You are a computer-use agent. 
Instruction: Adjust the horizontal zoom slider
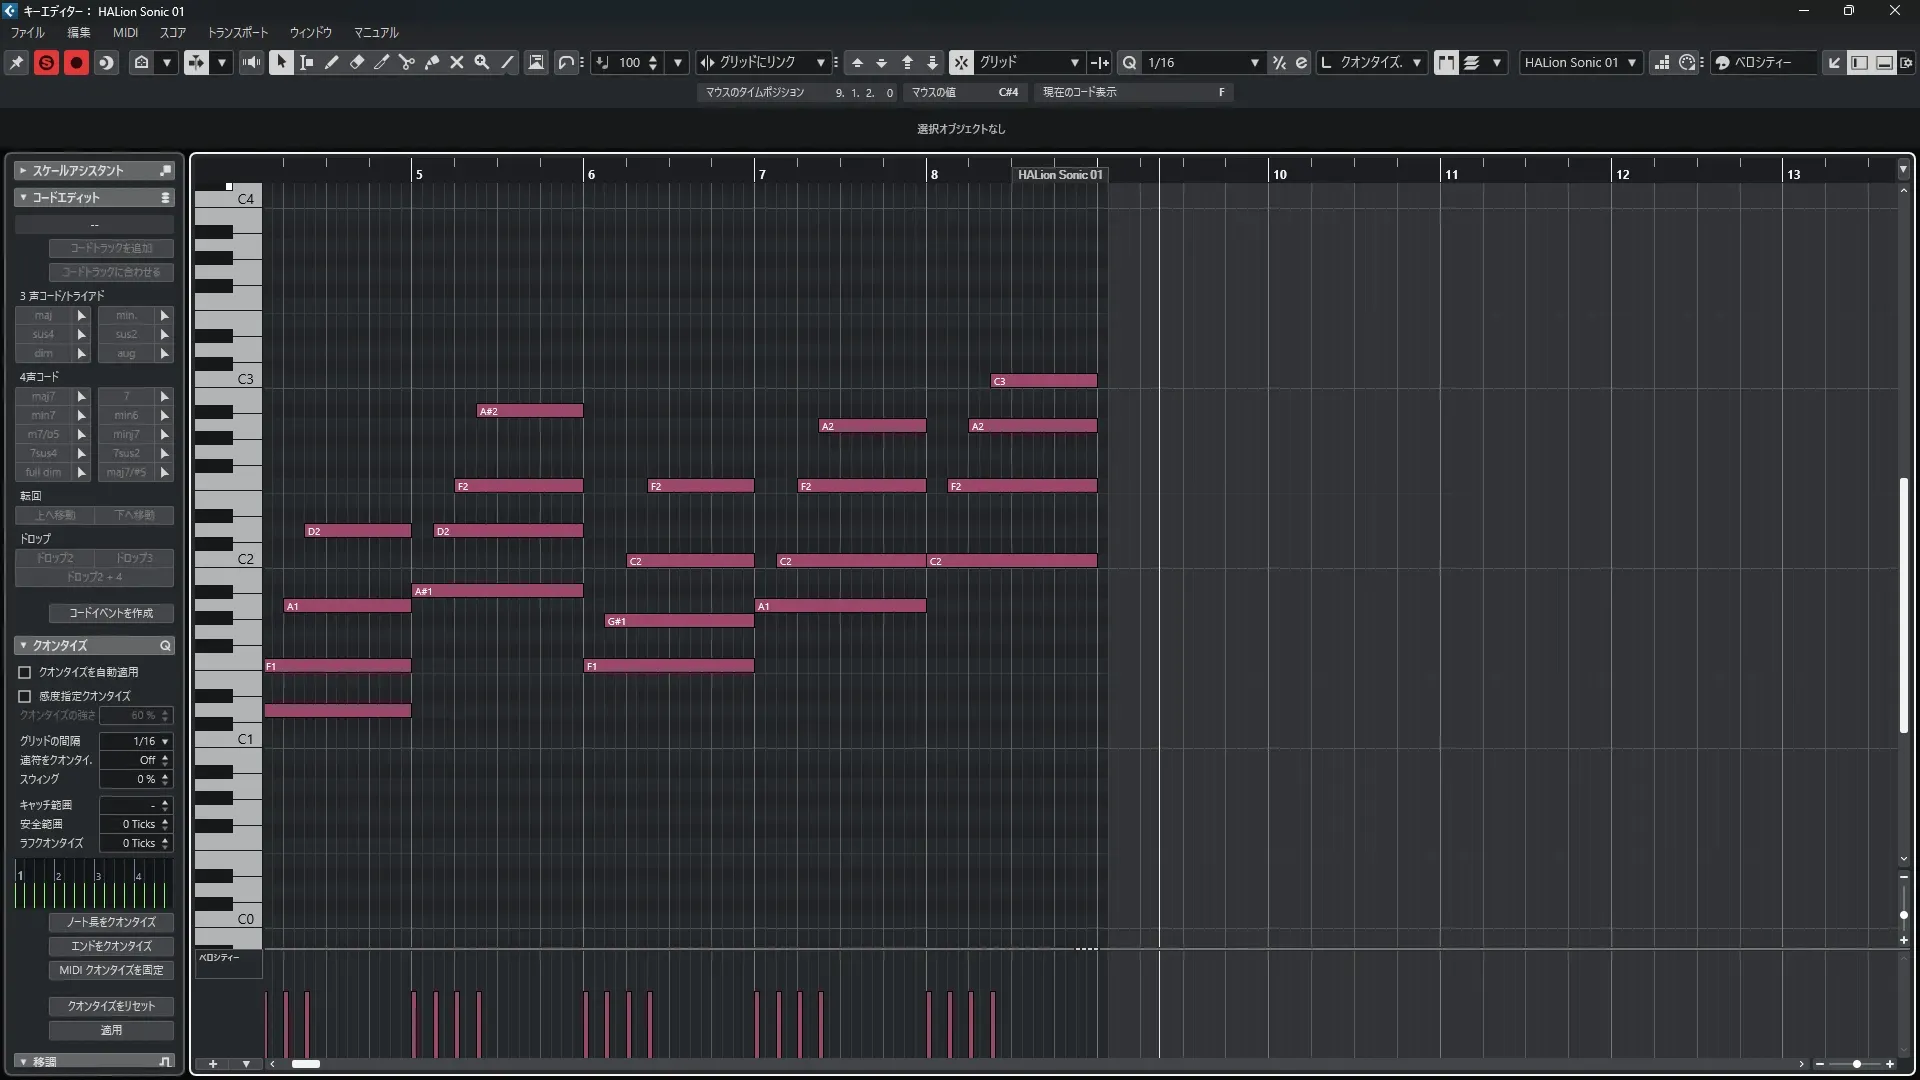(1856, 1064)
